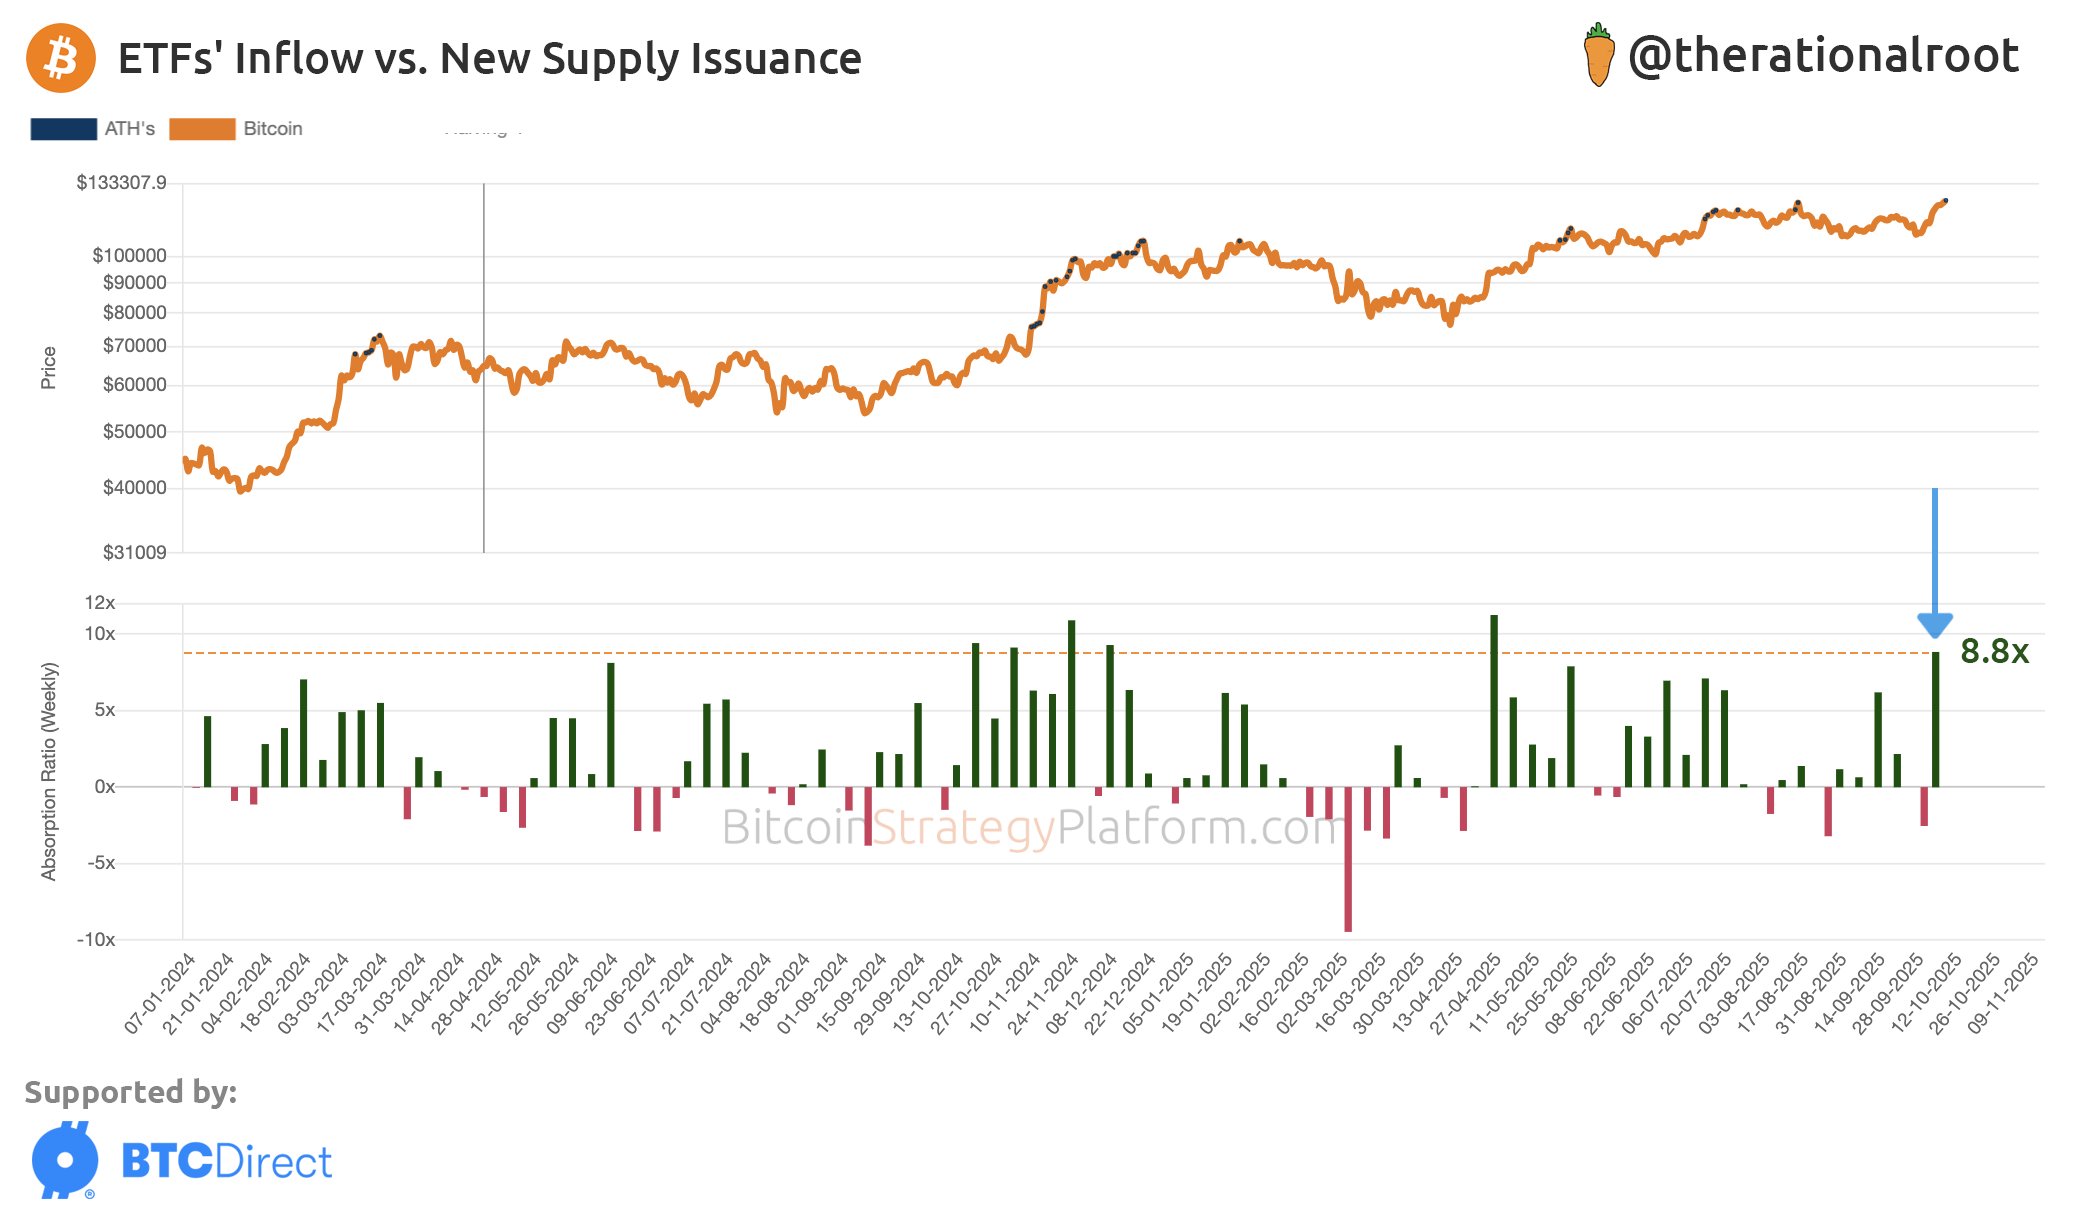Toggle the Bitcoin legend series
This screenshot has height=1220, width=2080.
coord(272,129)
